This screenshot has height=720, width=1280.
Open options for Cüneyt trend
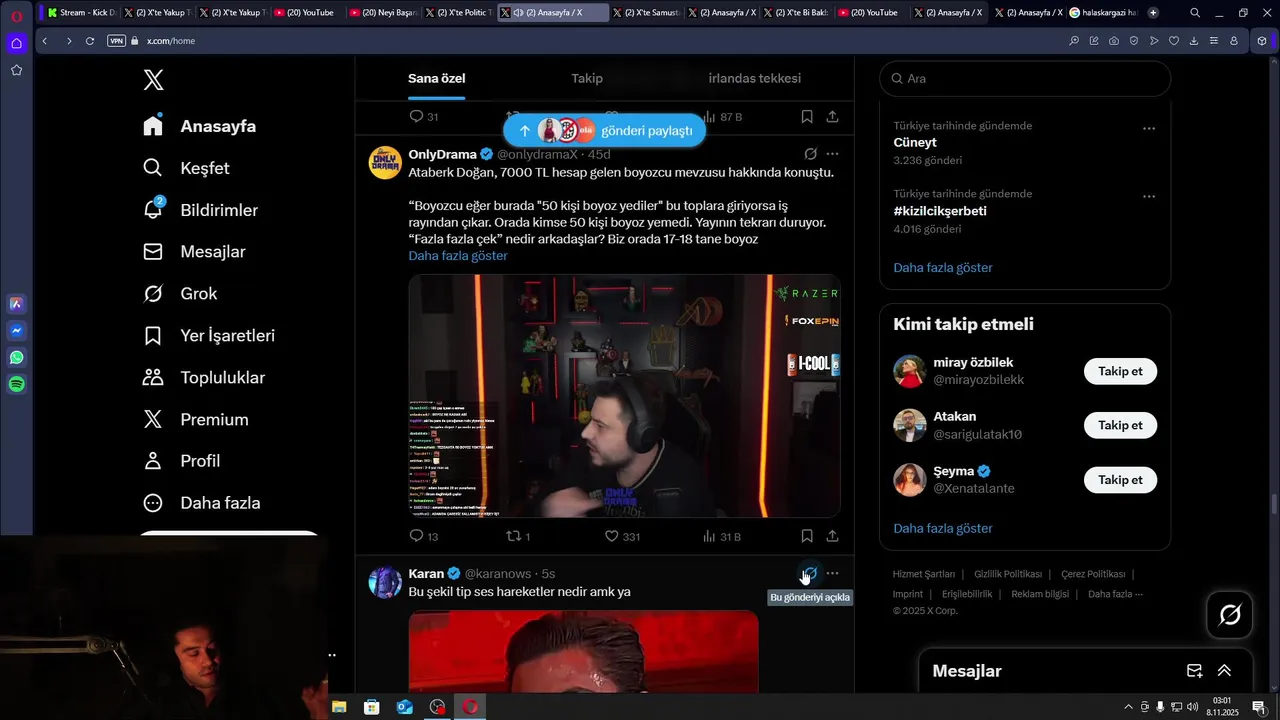(x=1149, y=128)
